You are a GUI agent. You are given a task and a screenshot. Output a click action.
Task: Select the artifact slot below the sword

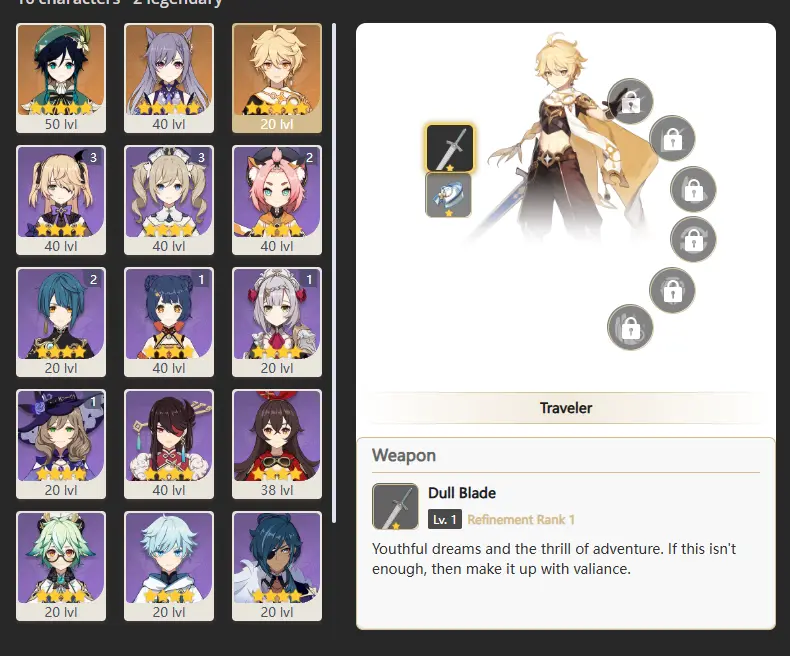click(x=448, y=195)
